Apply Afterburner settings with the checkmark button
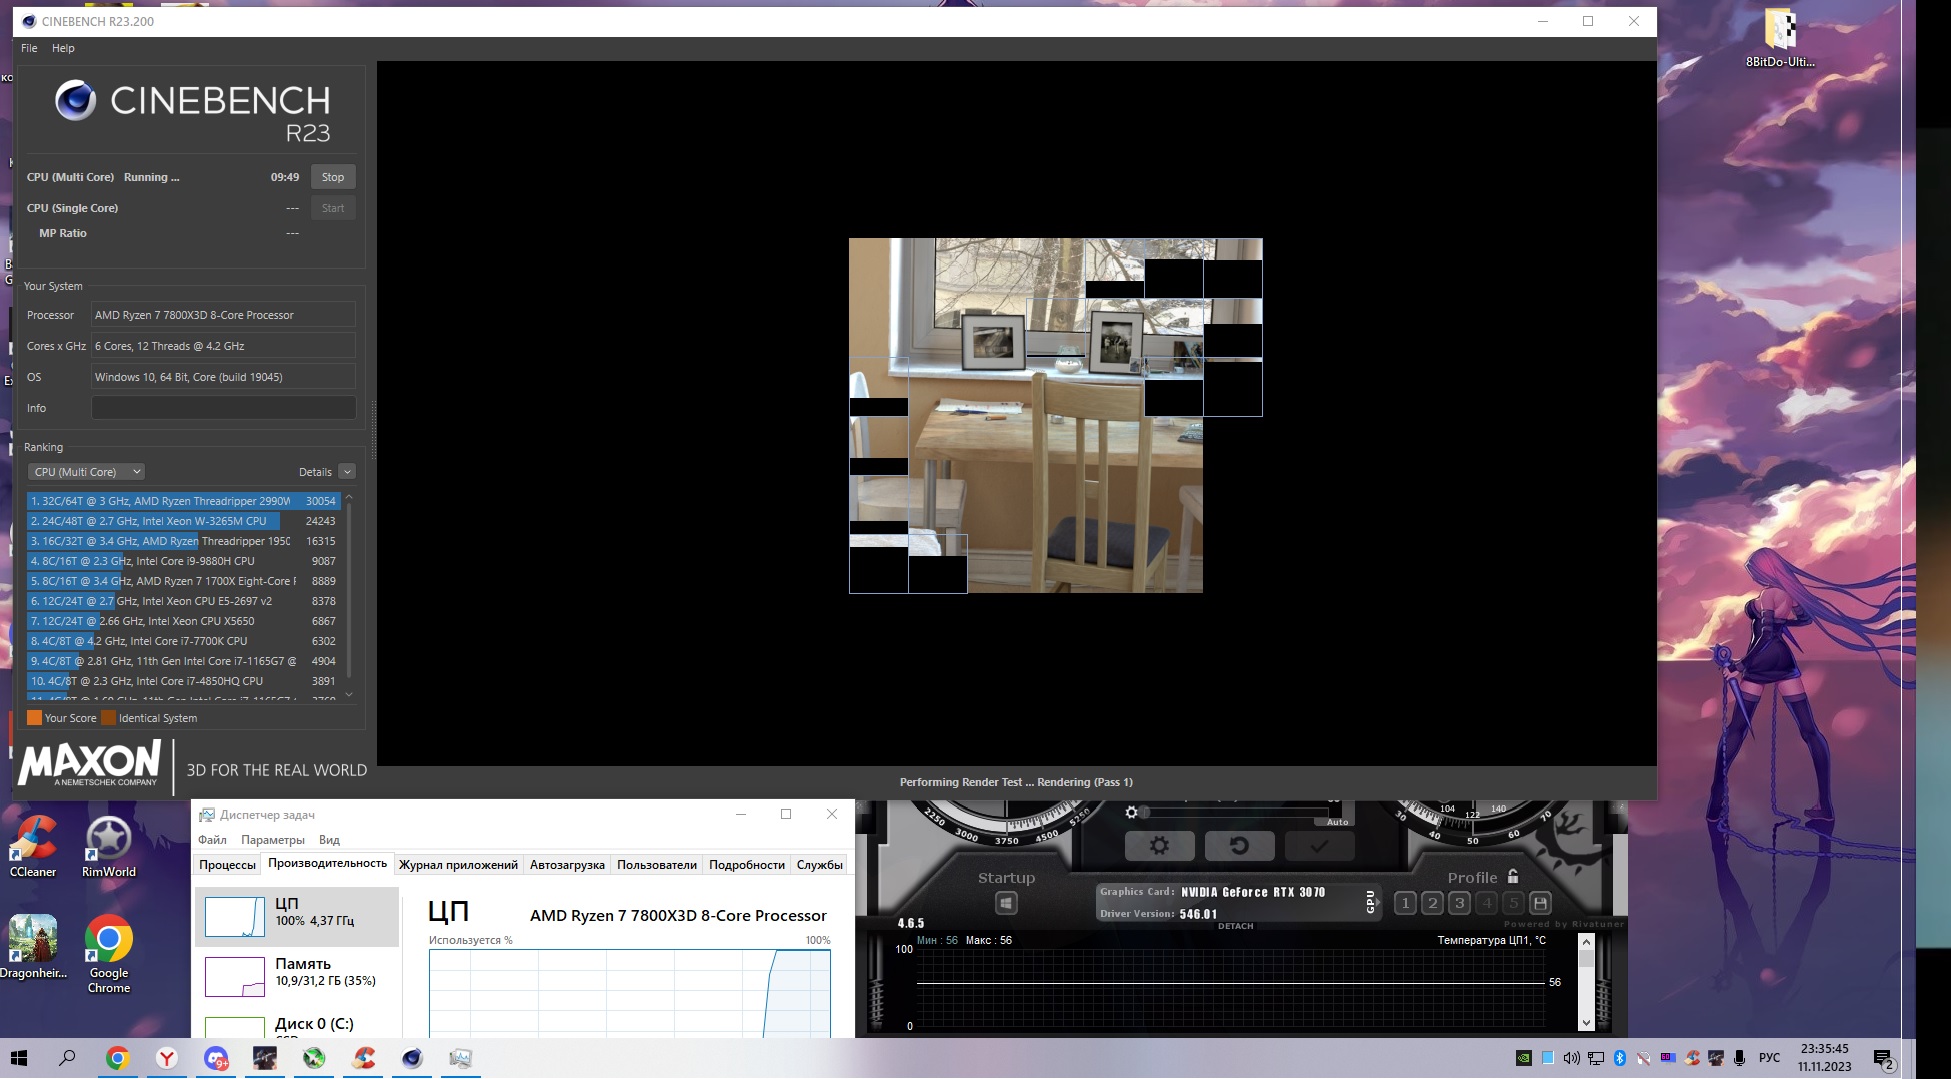Image resolution: width=1951 pixels, height=1079 pixels. click(1319, 846)
